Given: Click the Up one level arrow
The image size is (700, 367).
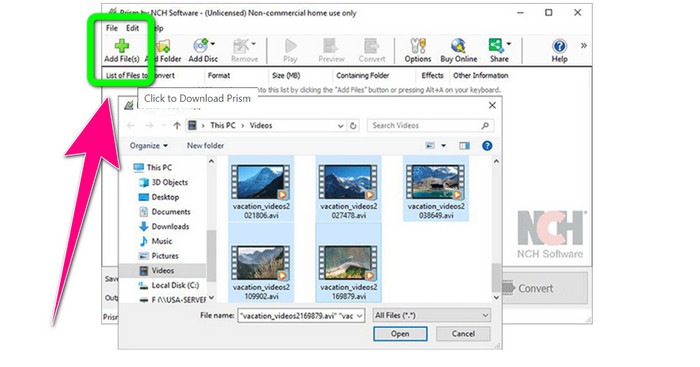Looking at the screenshot, I should tap(177, 126).
